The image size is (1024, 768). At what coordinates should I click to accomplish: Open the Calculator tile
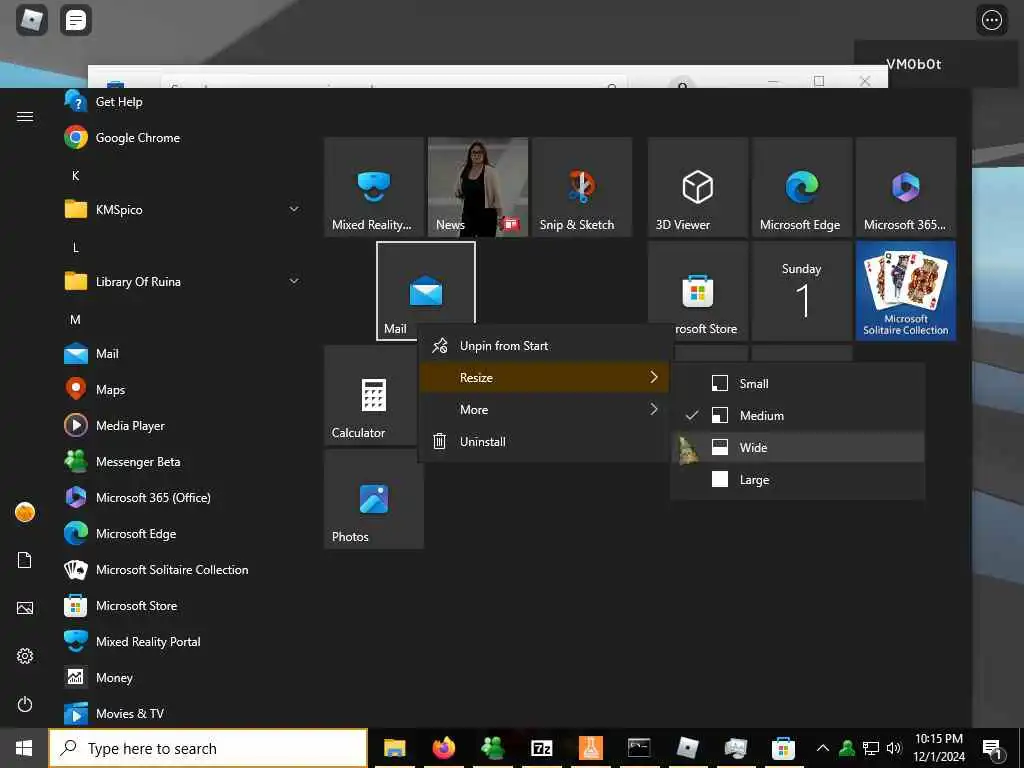pos(371,395)
